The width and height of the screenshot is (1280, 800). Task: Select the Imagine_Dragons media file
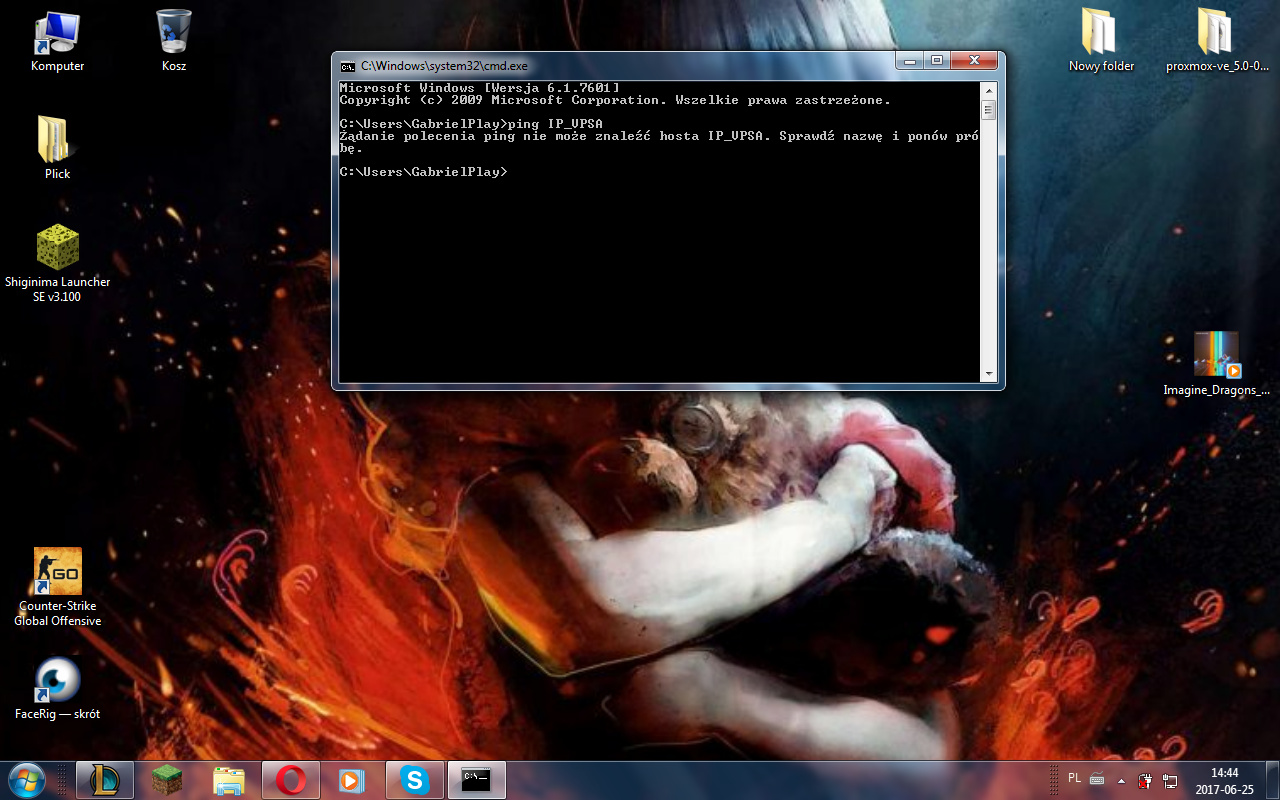pos(1216,355)
